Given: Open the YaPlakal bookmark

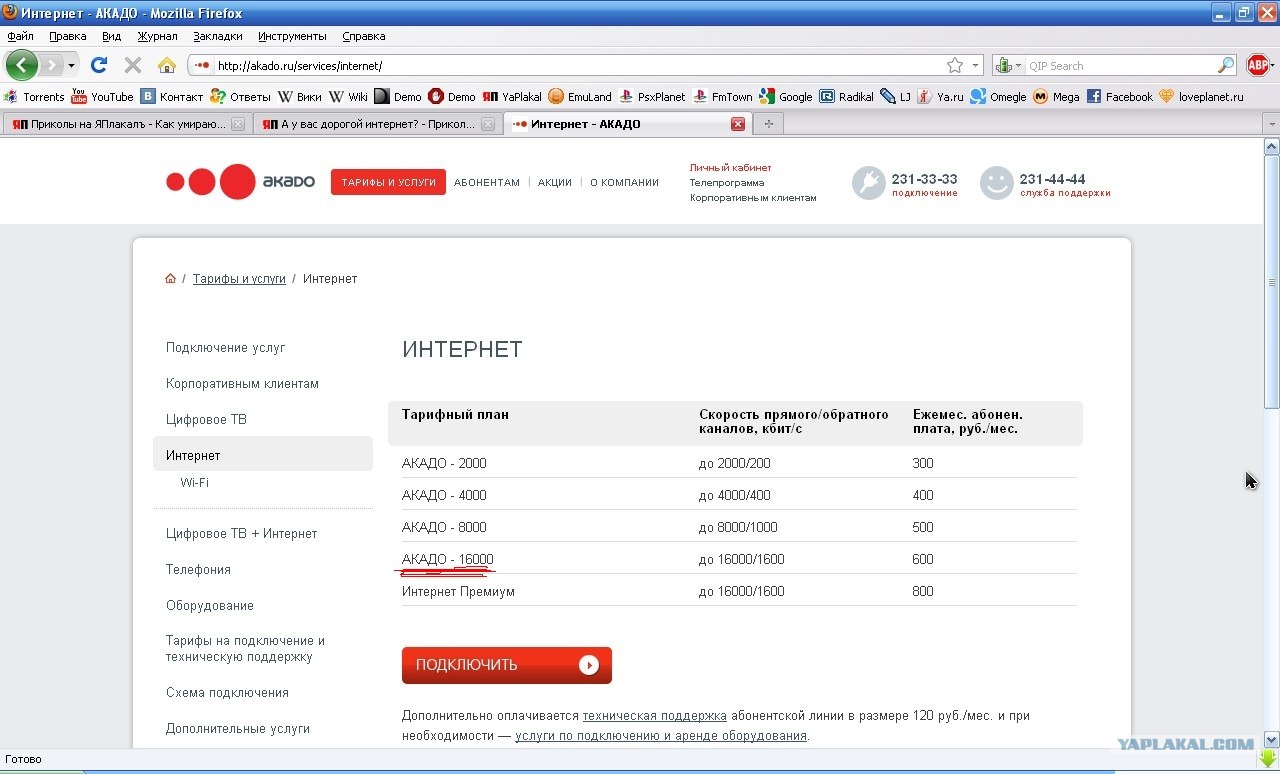Looking at the screenshot, I should pyautogui.click(x=512, y=97).
